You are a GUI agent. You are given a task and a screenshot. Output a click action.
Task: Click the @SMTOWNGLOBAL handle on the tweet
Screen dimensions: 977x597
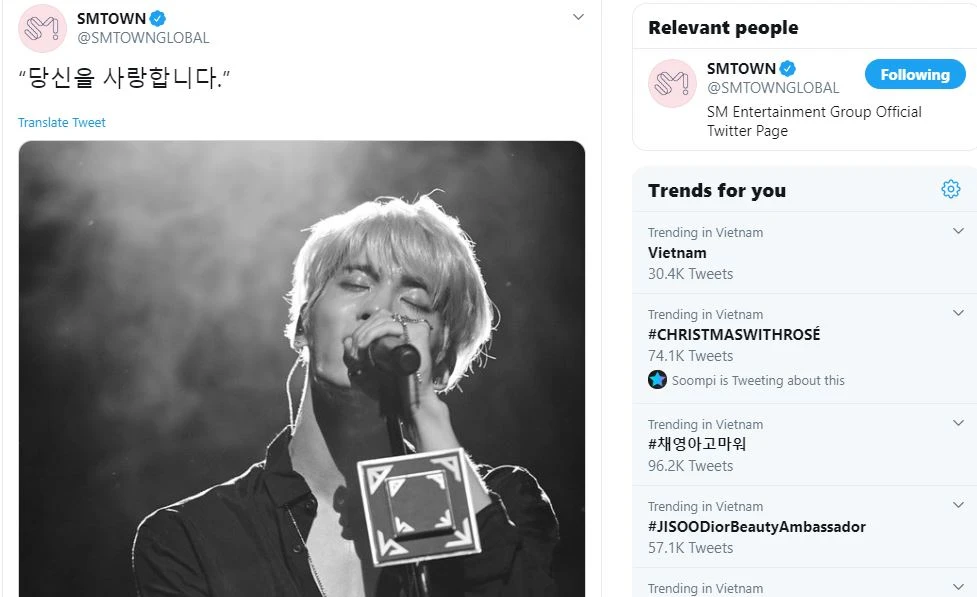pyautogui.click(x=143, y=38)
